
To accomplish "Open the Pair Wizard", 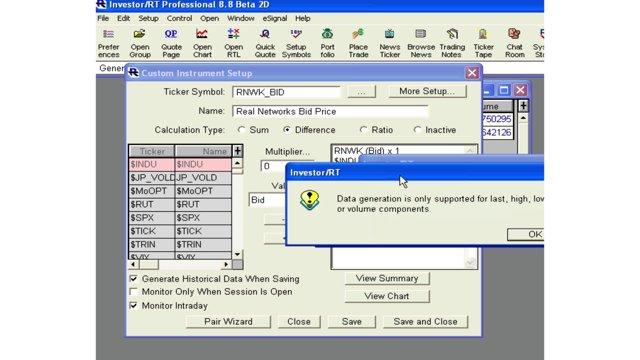I will (228, 322).
